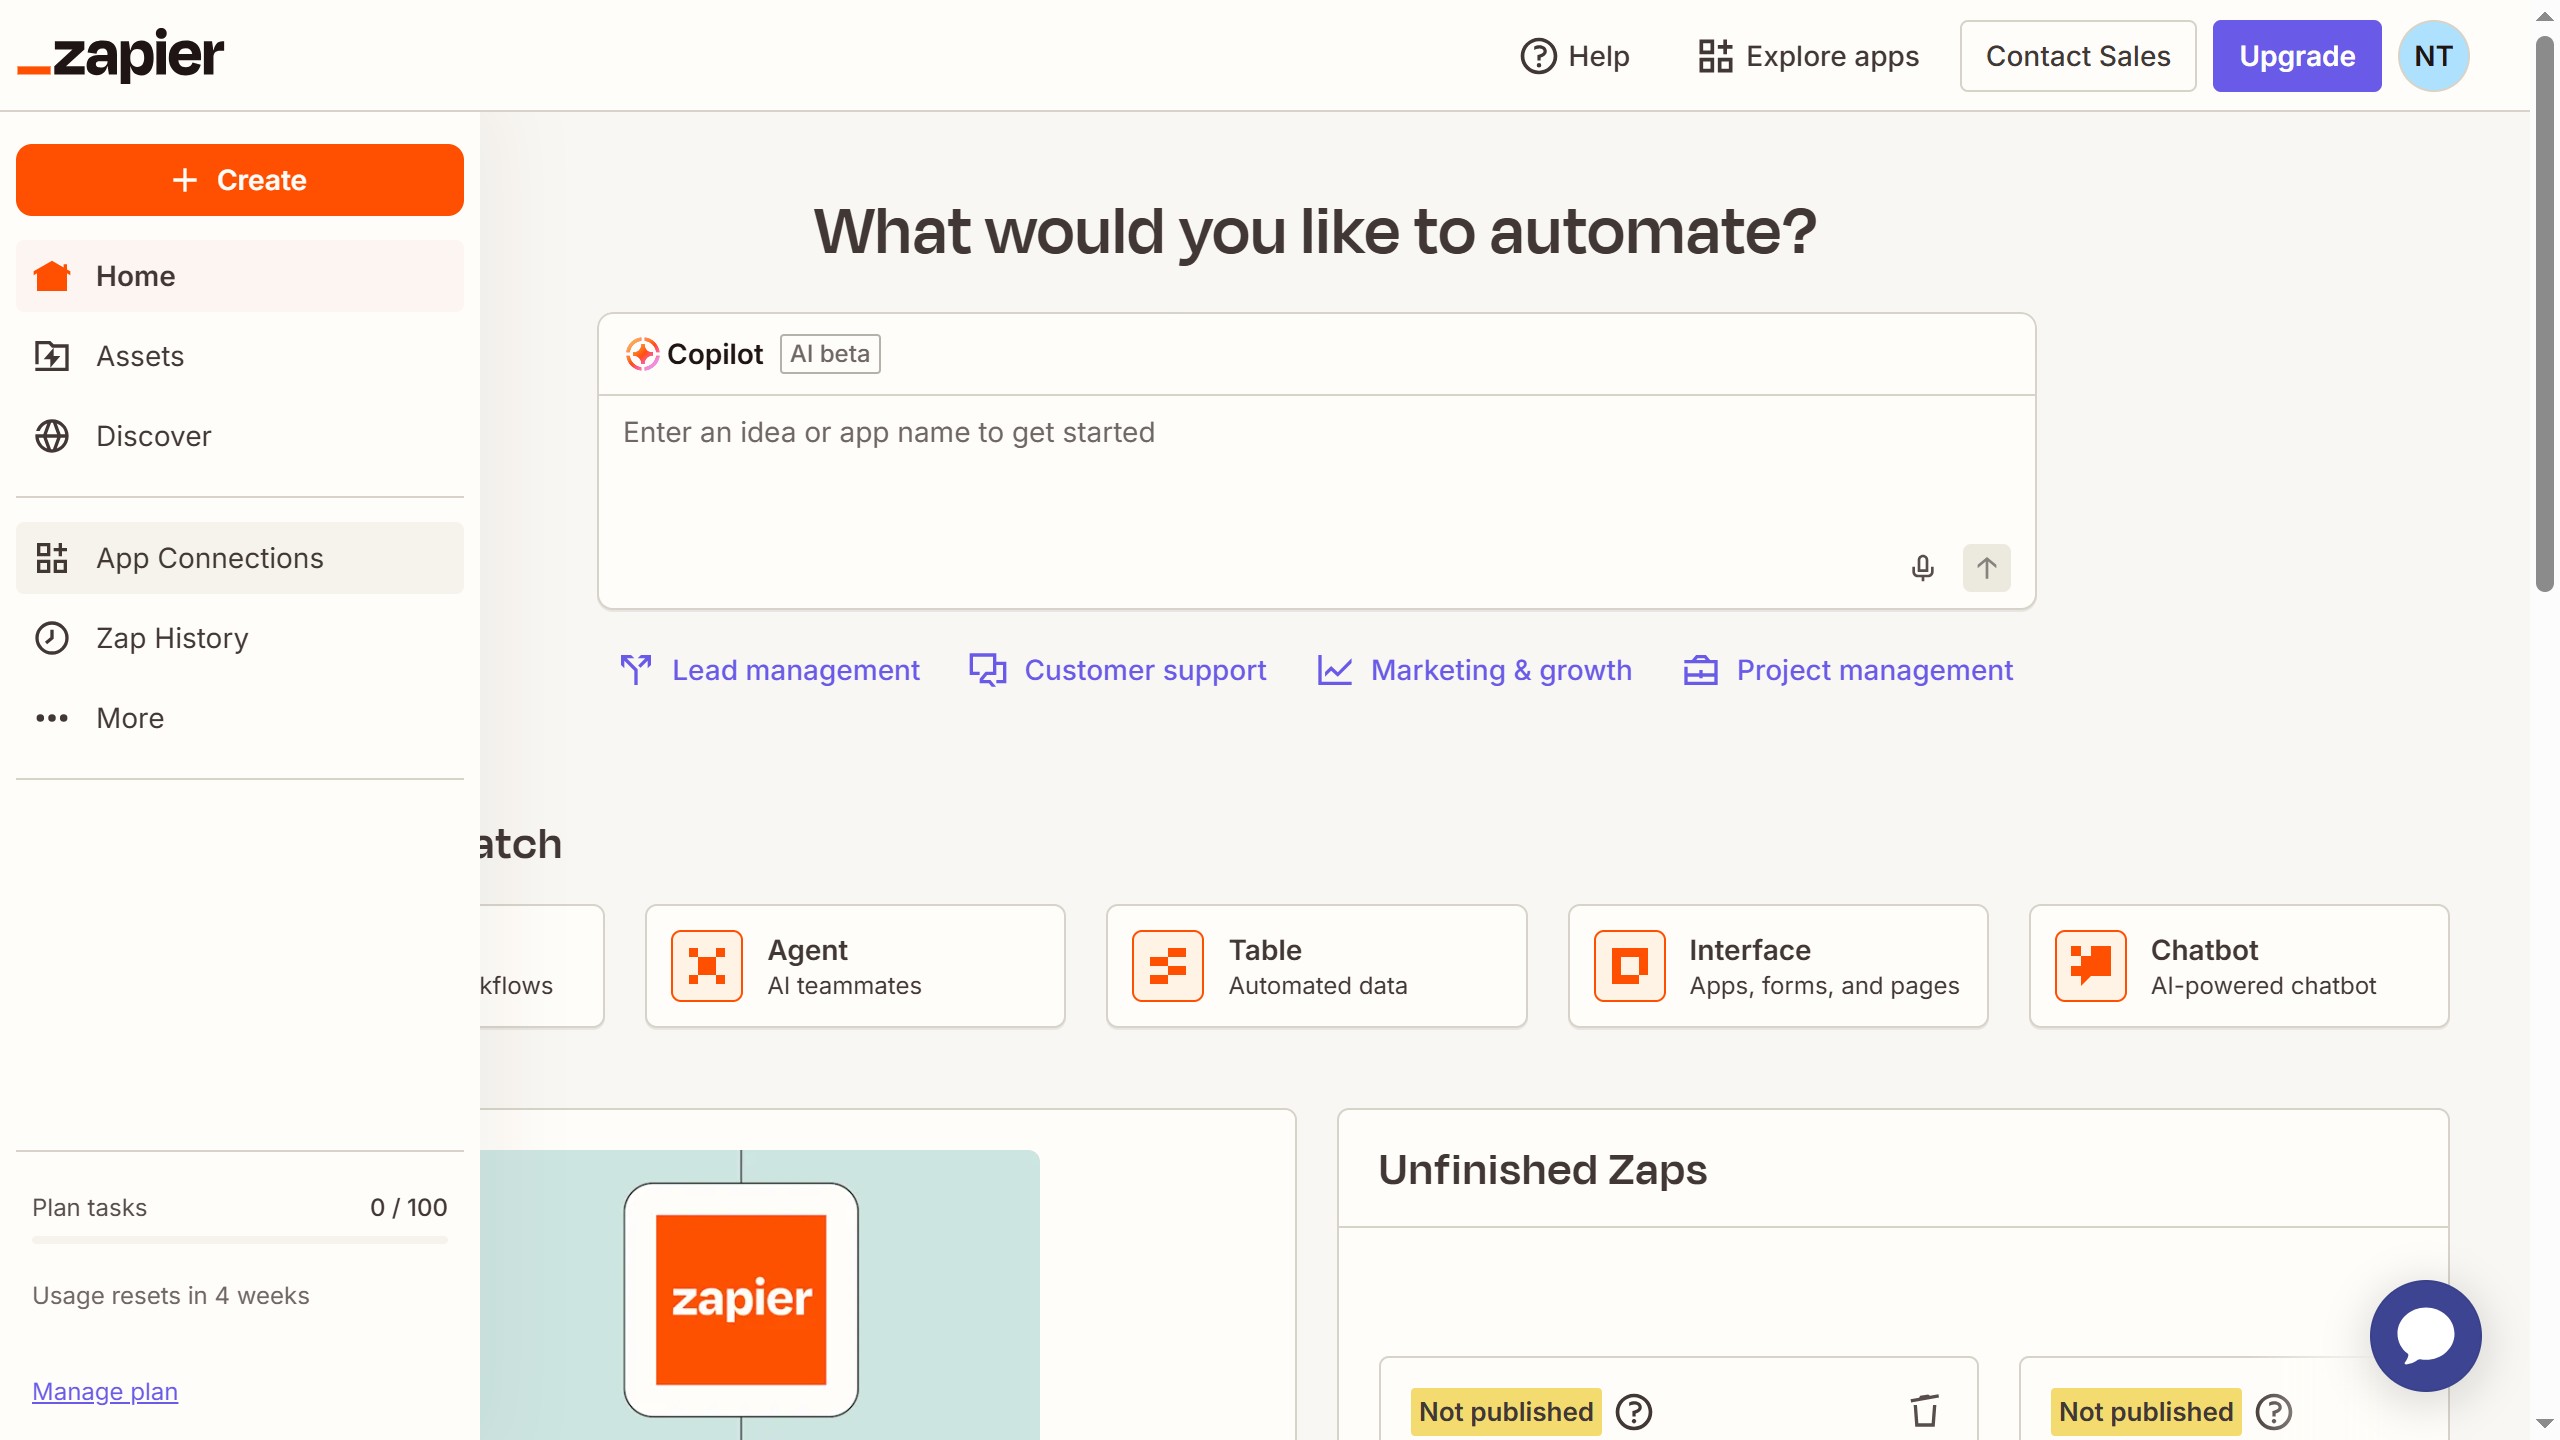Click the scrollbar down arrow

2545,1423
